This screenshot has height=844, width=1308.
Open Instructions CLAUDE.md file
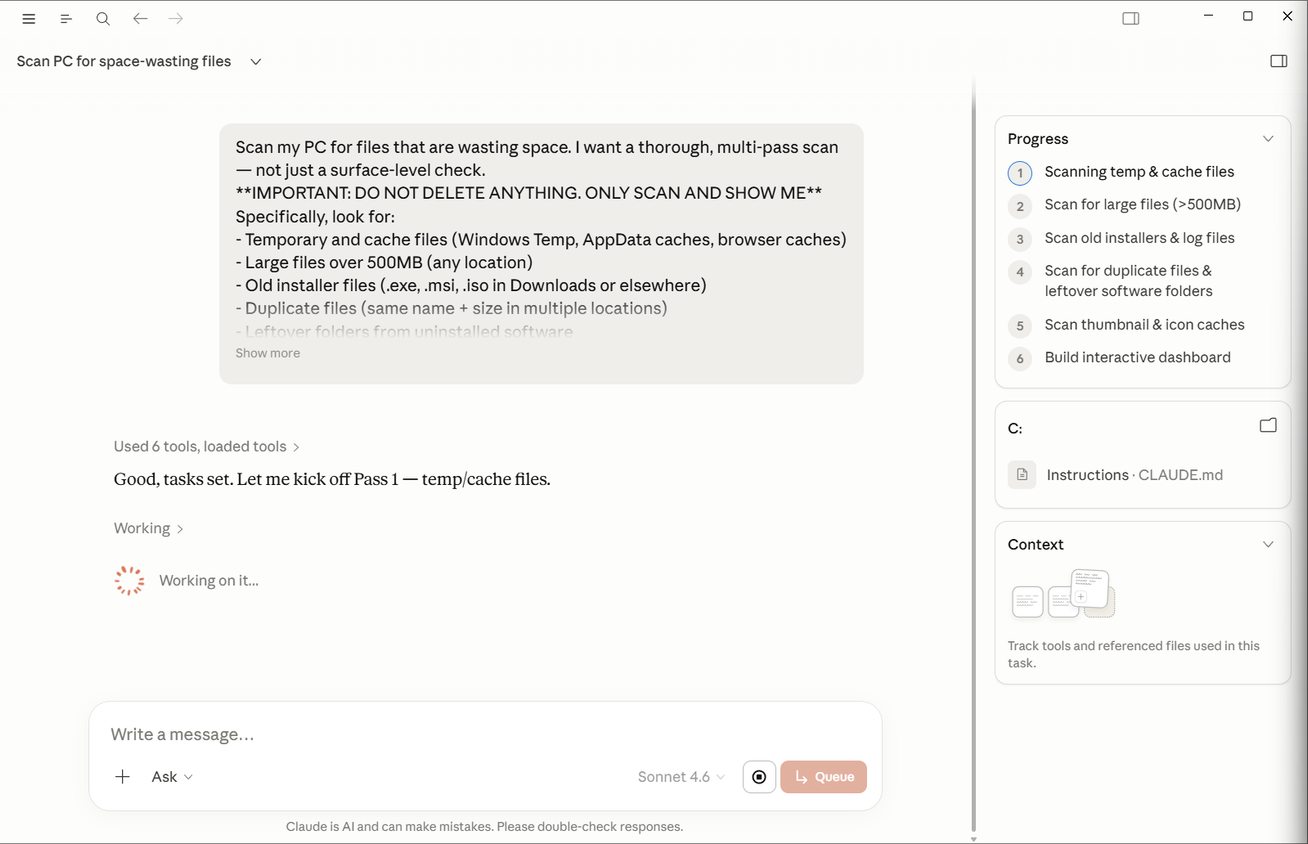pos(1134,475)
